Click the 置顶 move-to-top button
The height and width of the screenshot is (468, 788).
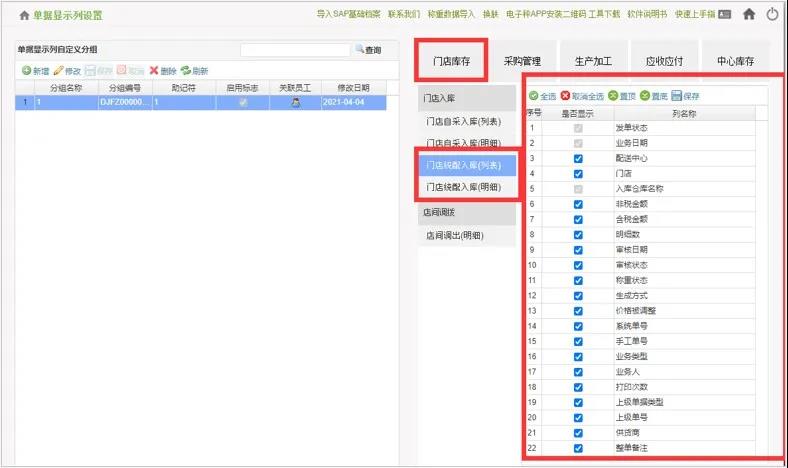point(622,96)
